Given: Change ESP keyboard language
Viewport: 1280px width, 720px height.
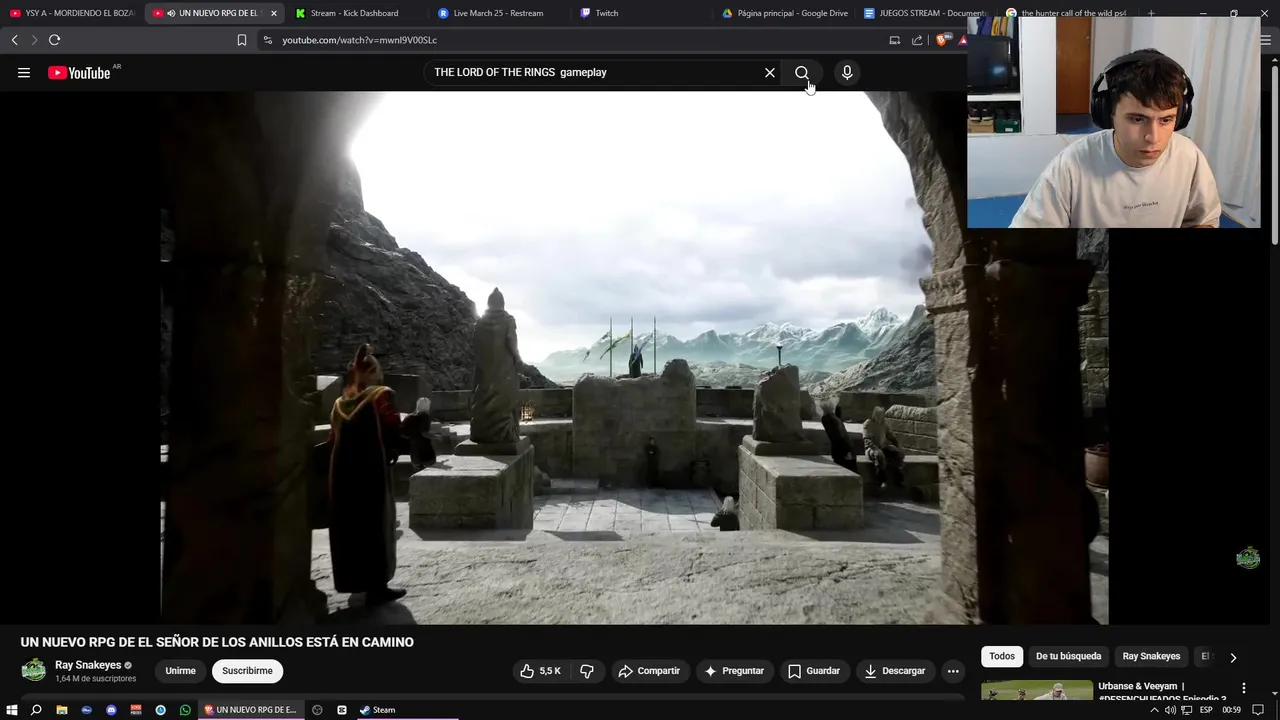Looking at the screenshot, I should (1206, 710).
